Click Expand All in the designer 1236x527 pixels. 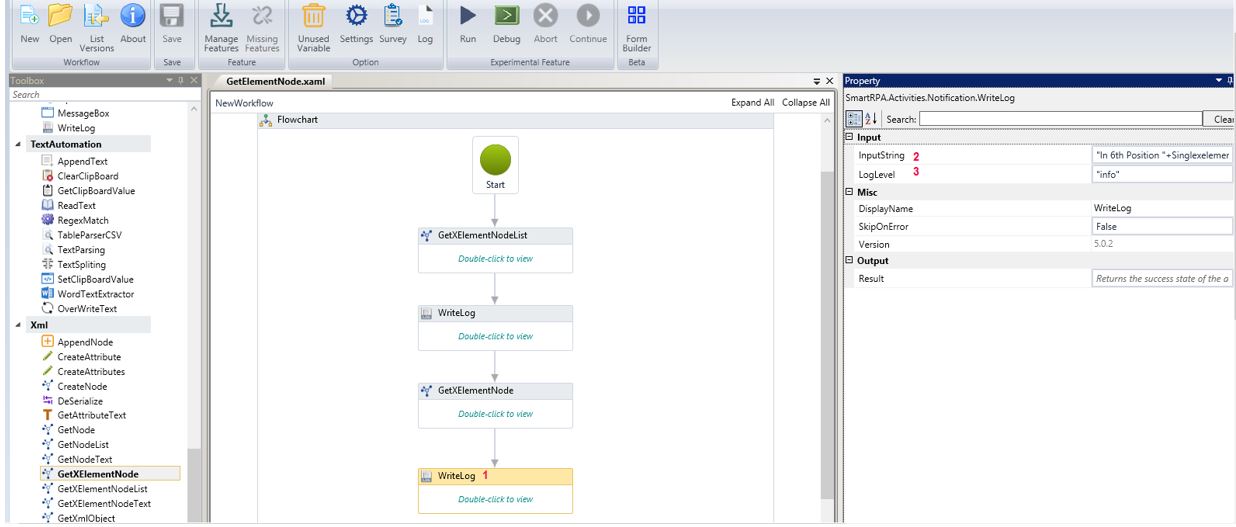tap(752, 103)
